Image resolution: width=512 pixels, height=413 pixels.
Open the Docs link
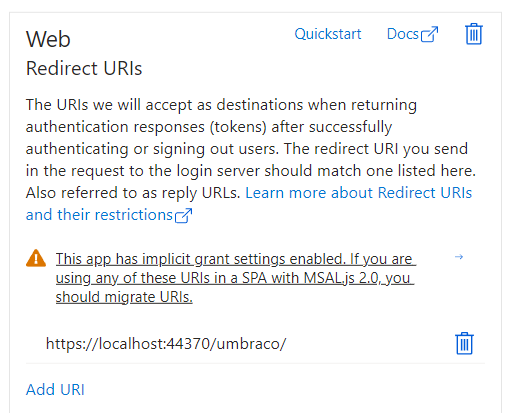[x=403, y=34]
